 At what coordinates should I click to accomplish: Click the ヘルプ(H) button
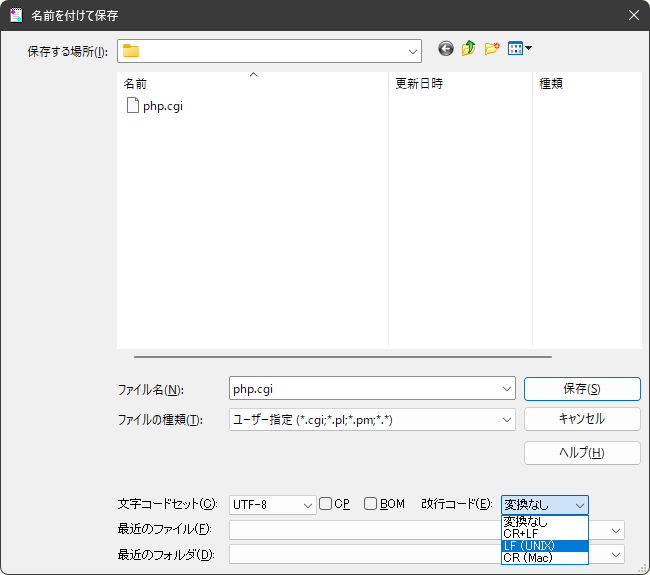tap(582, 453)
